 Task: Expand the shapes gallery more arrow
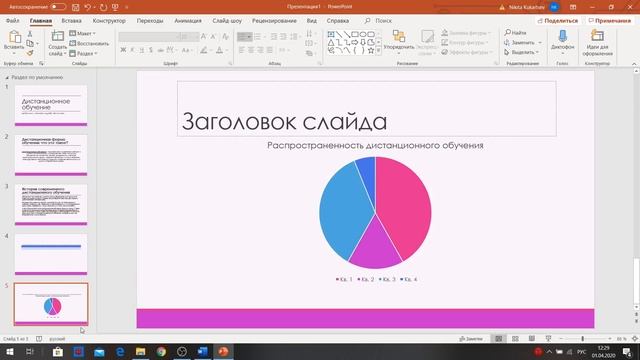378,51
